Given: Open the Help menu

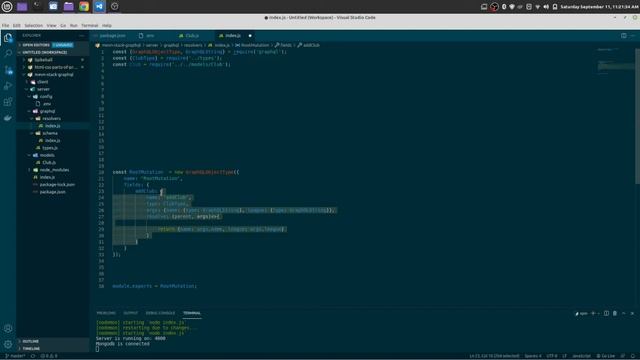Looking at the screenshot, I should pos(107,25).
